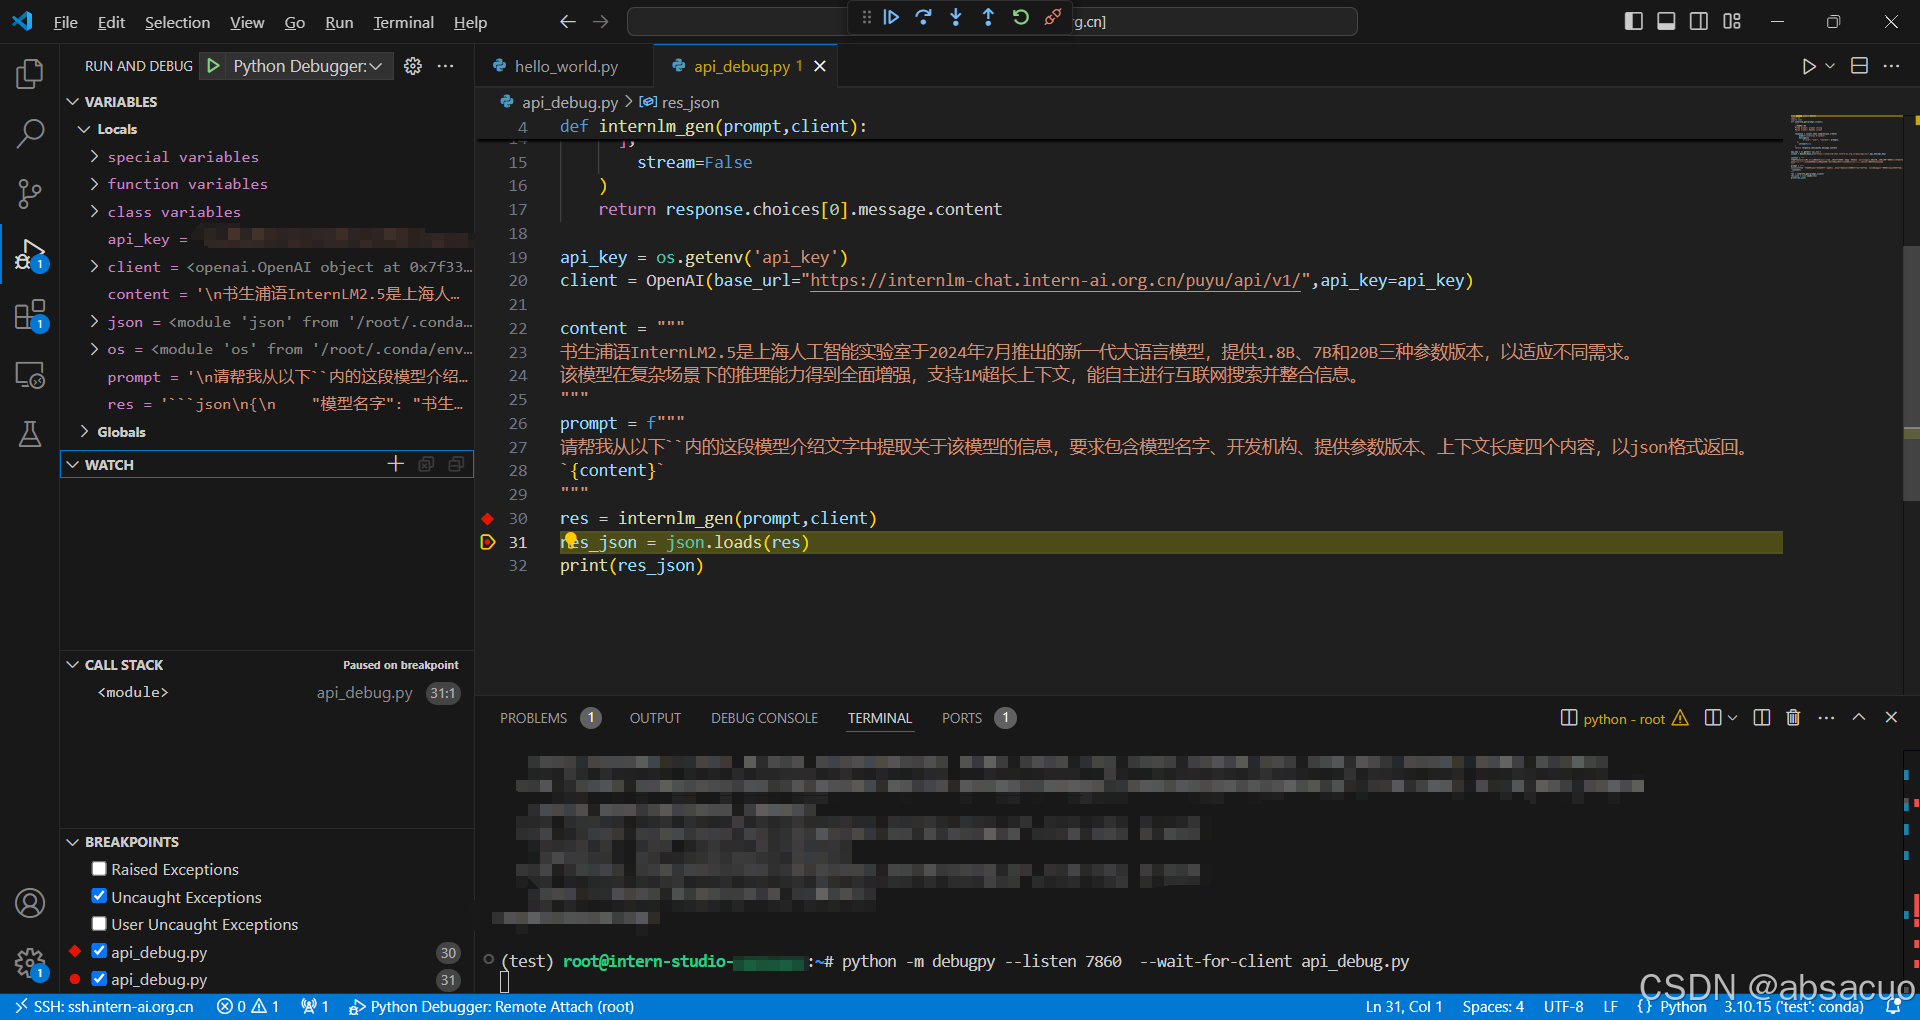Uncheck api_debug.py breakpoint at line 31
This screenshot has height=1020, width=1920.
(99, 979)
